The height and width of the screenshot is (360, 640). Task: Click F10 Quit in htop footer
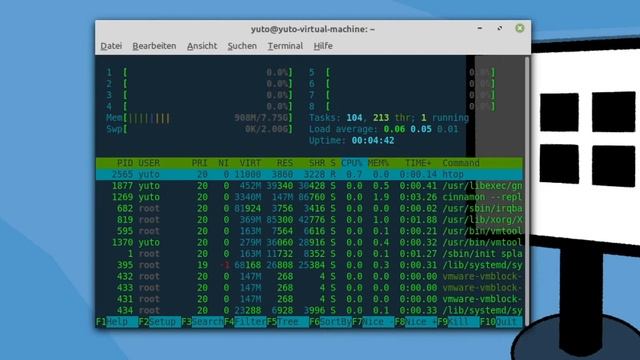pos(501,322)
